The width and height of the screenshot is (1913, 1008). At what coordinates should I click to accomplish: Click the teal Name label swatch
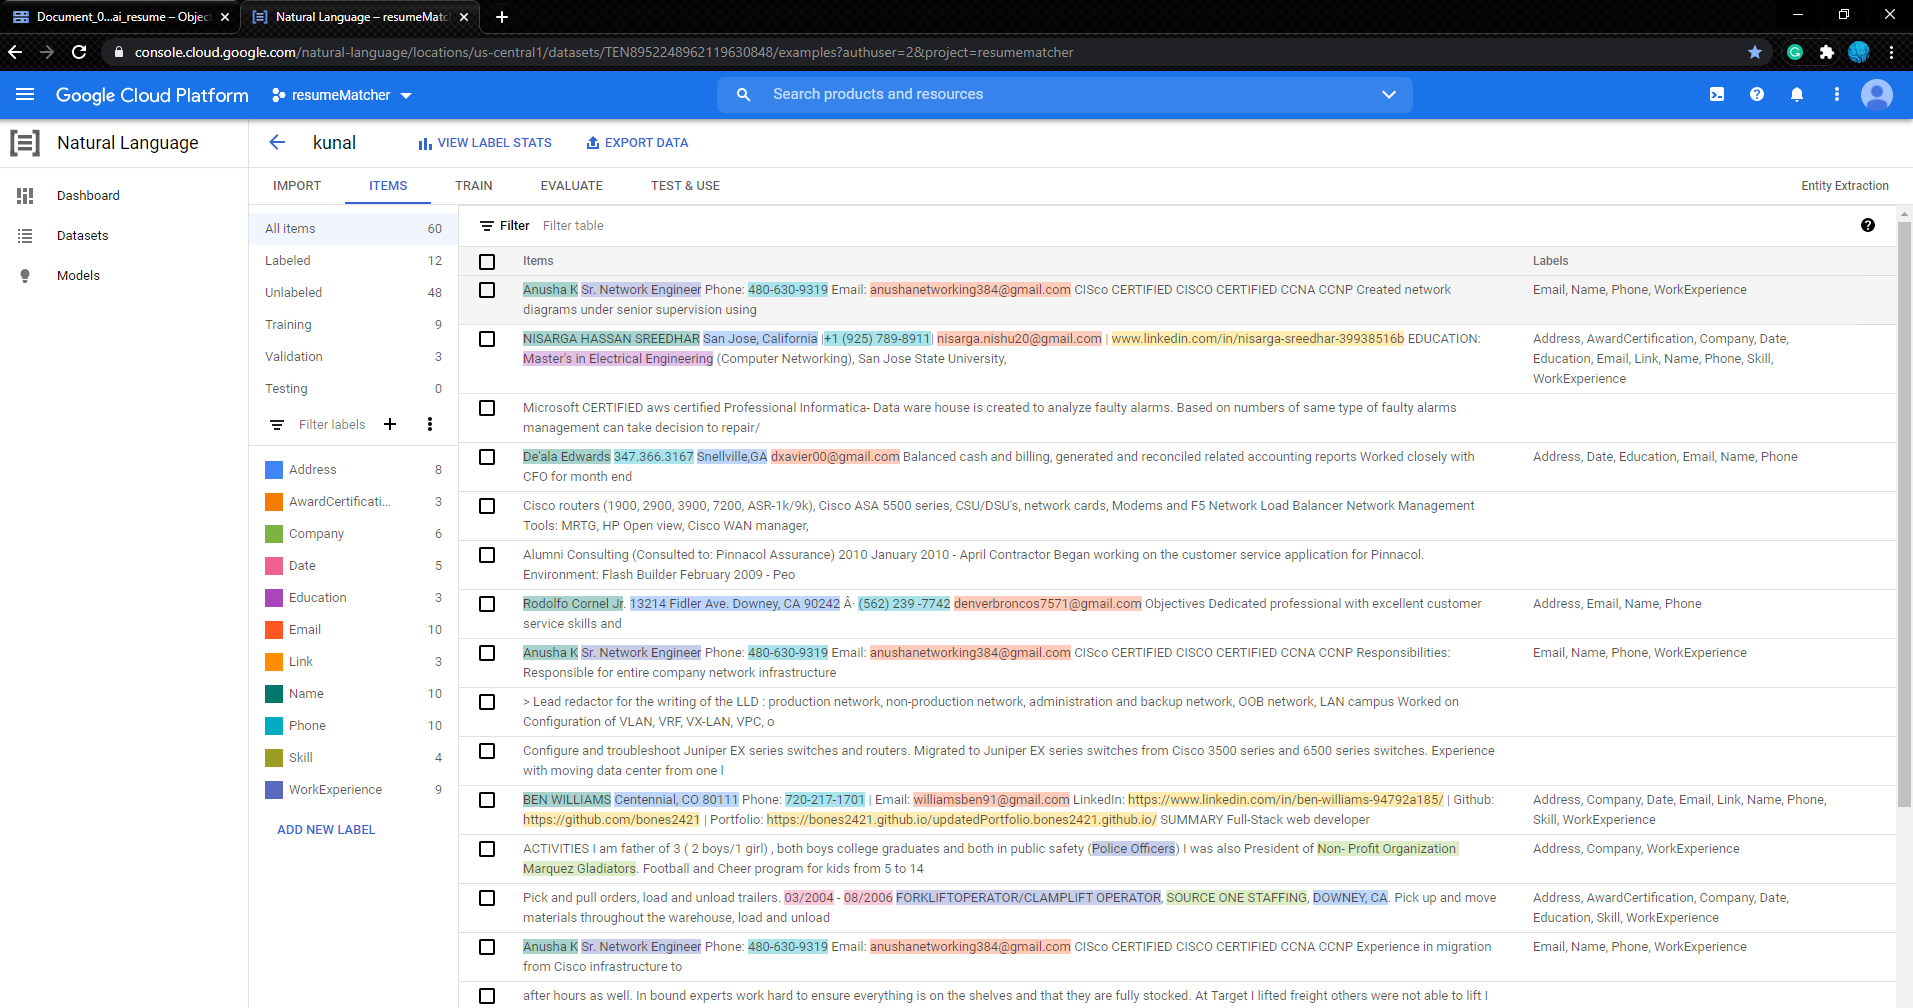point(274,694)
